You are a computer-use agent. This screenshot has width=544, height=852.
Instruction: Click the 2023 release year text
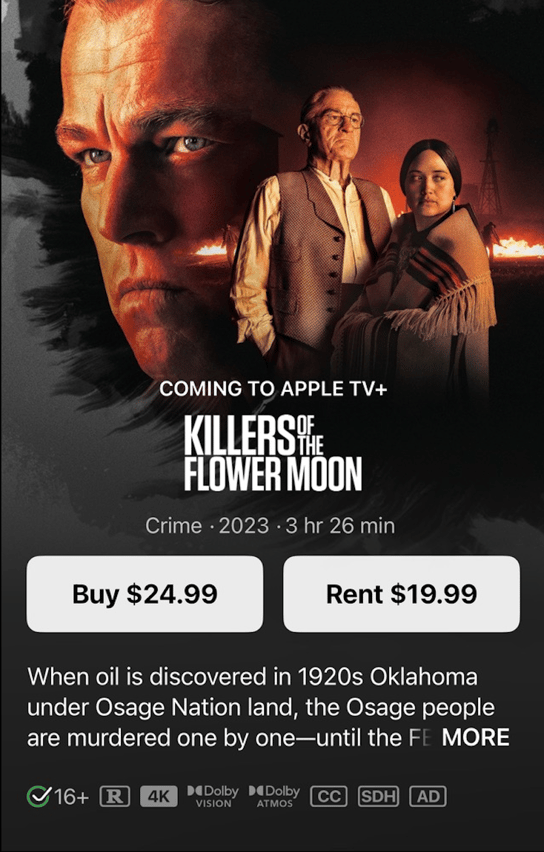click(243, 525)
